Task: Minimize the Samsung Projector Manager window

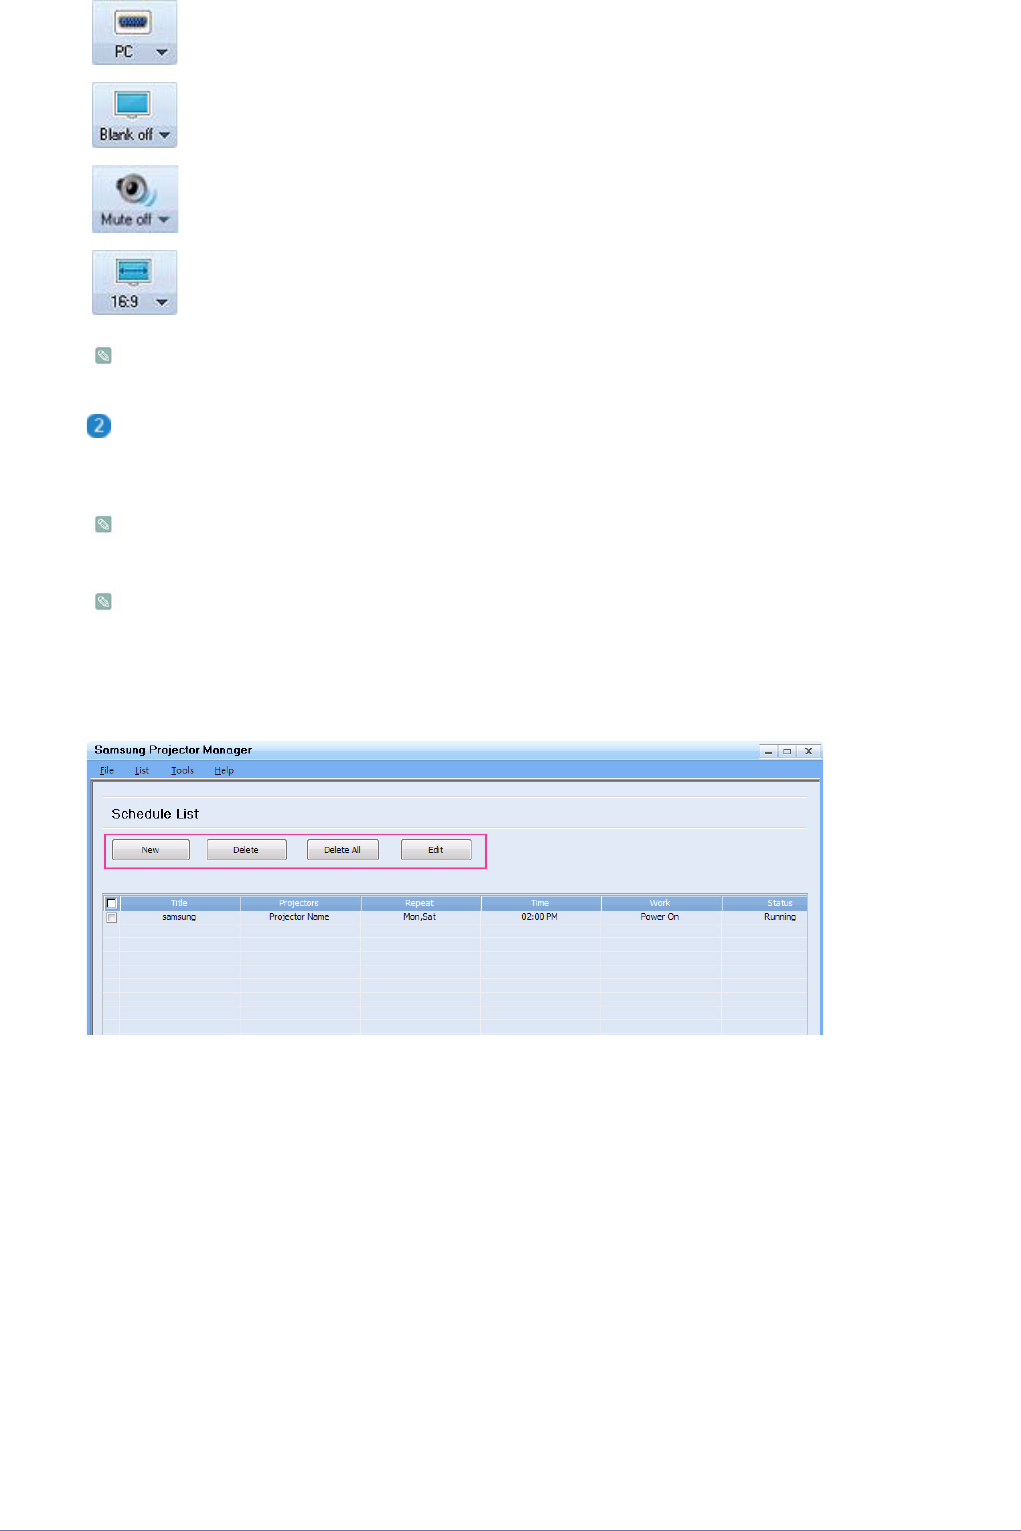Action: pyautogui.click(x=768, y=751)
